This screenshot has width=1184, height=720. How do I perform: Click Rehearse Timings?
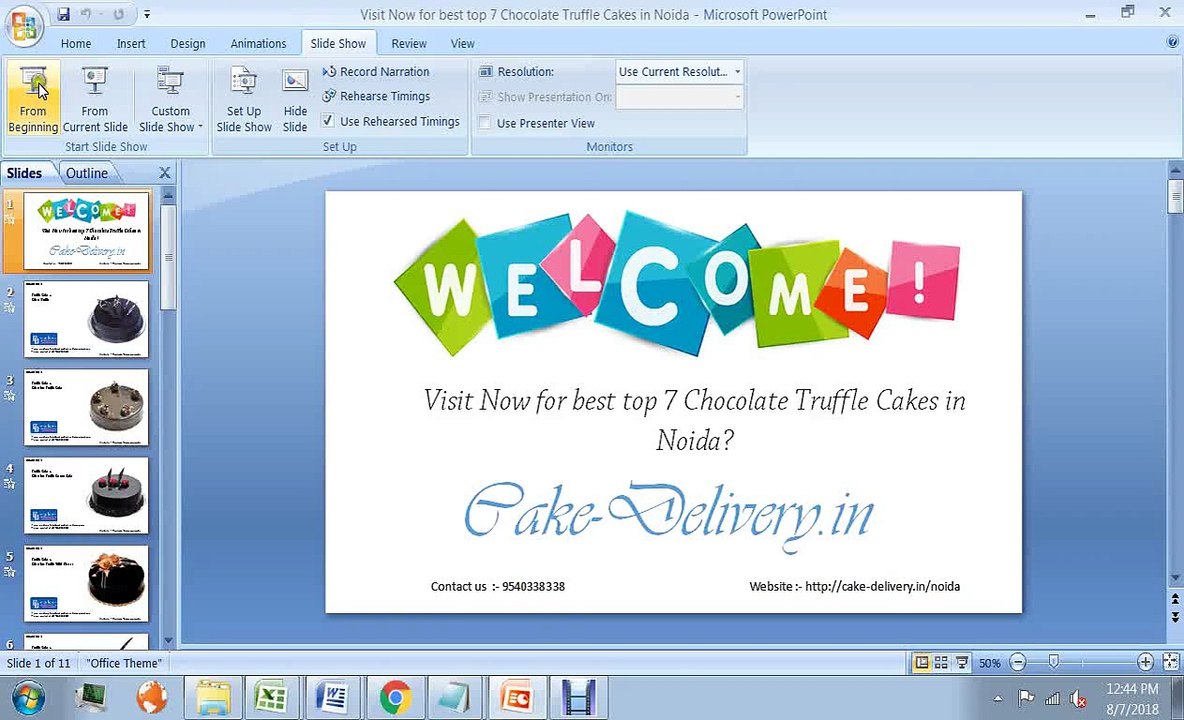pos(376,97)
